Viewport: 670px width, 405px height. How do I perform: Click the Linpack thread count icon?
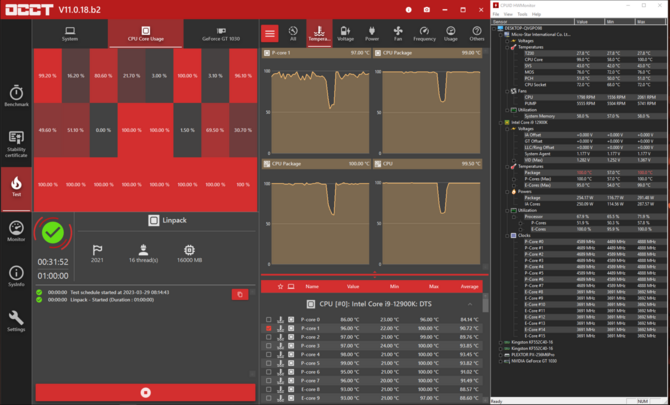coord(143,249)
